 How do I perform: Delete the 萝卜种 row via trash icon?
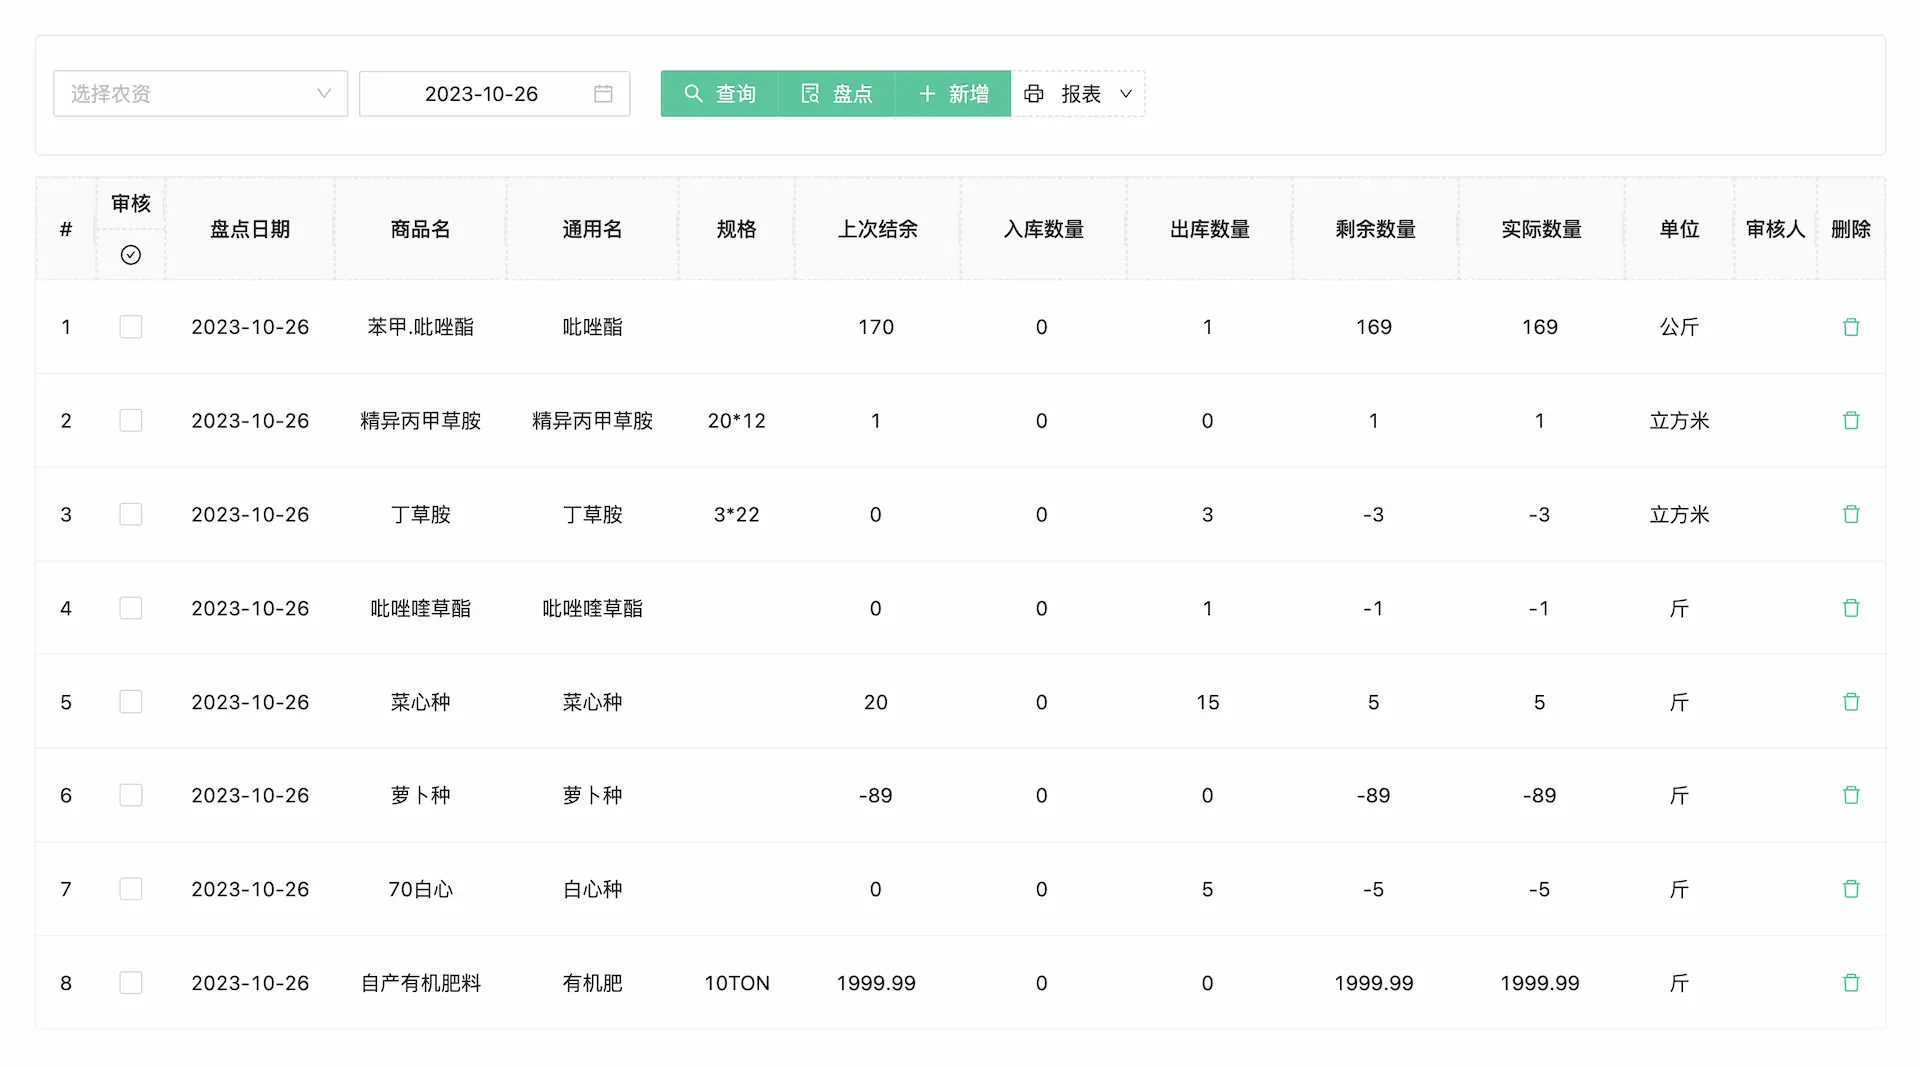[x=1851, y=795]
